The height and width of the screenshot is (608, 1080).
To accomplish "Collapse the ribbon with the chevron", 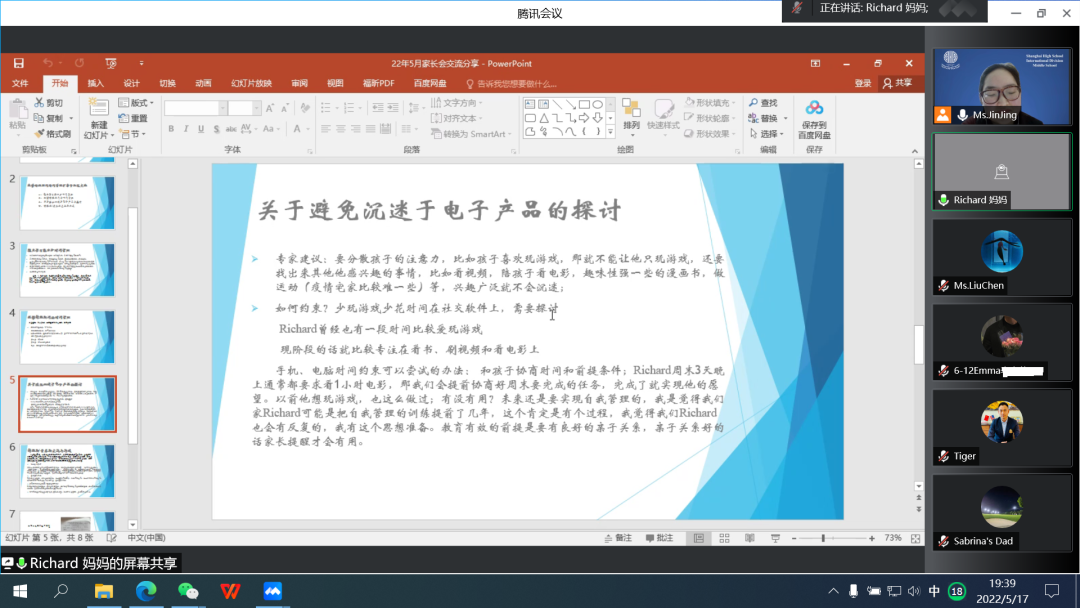I will point(915,151).
